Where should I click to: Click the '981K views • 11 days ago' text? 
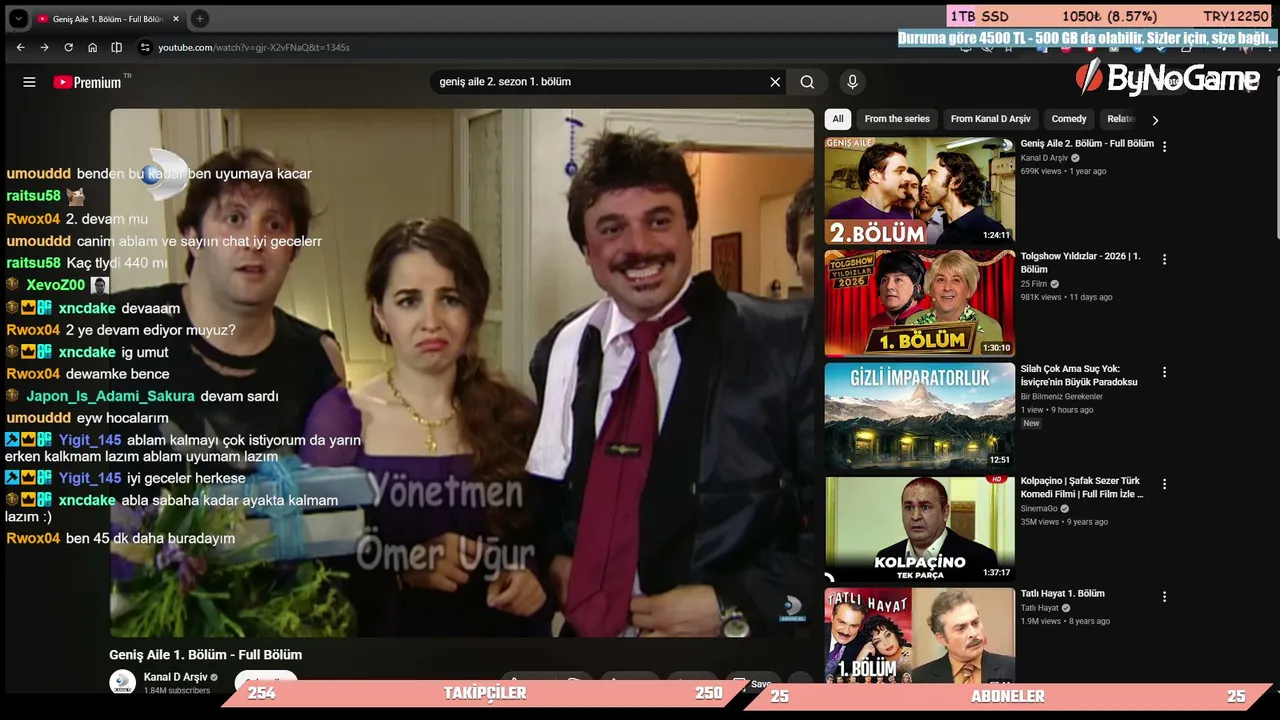click(x=1068, y=297)
